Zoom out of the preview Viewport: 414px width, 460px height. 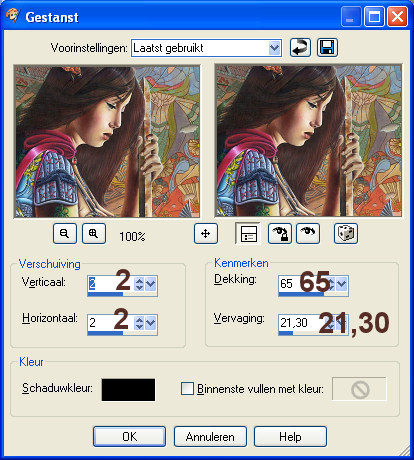(x=65, y=234)
